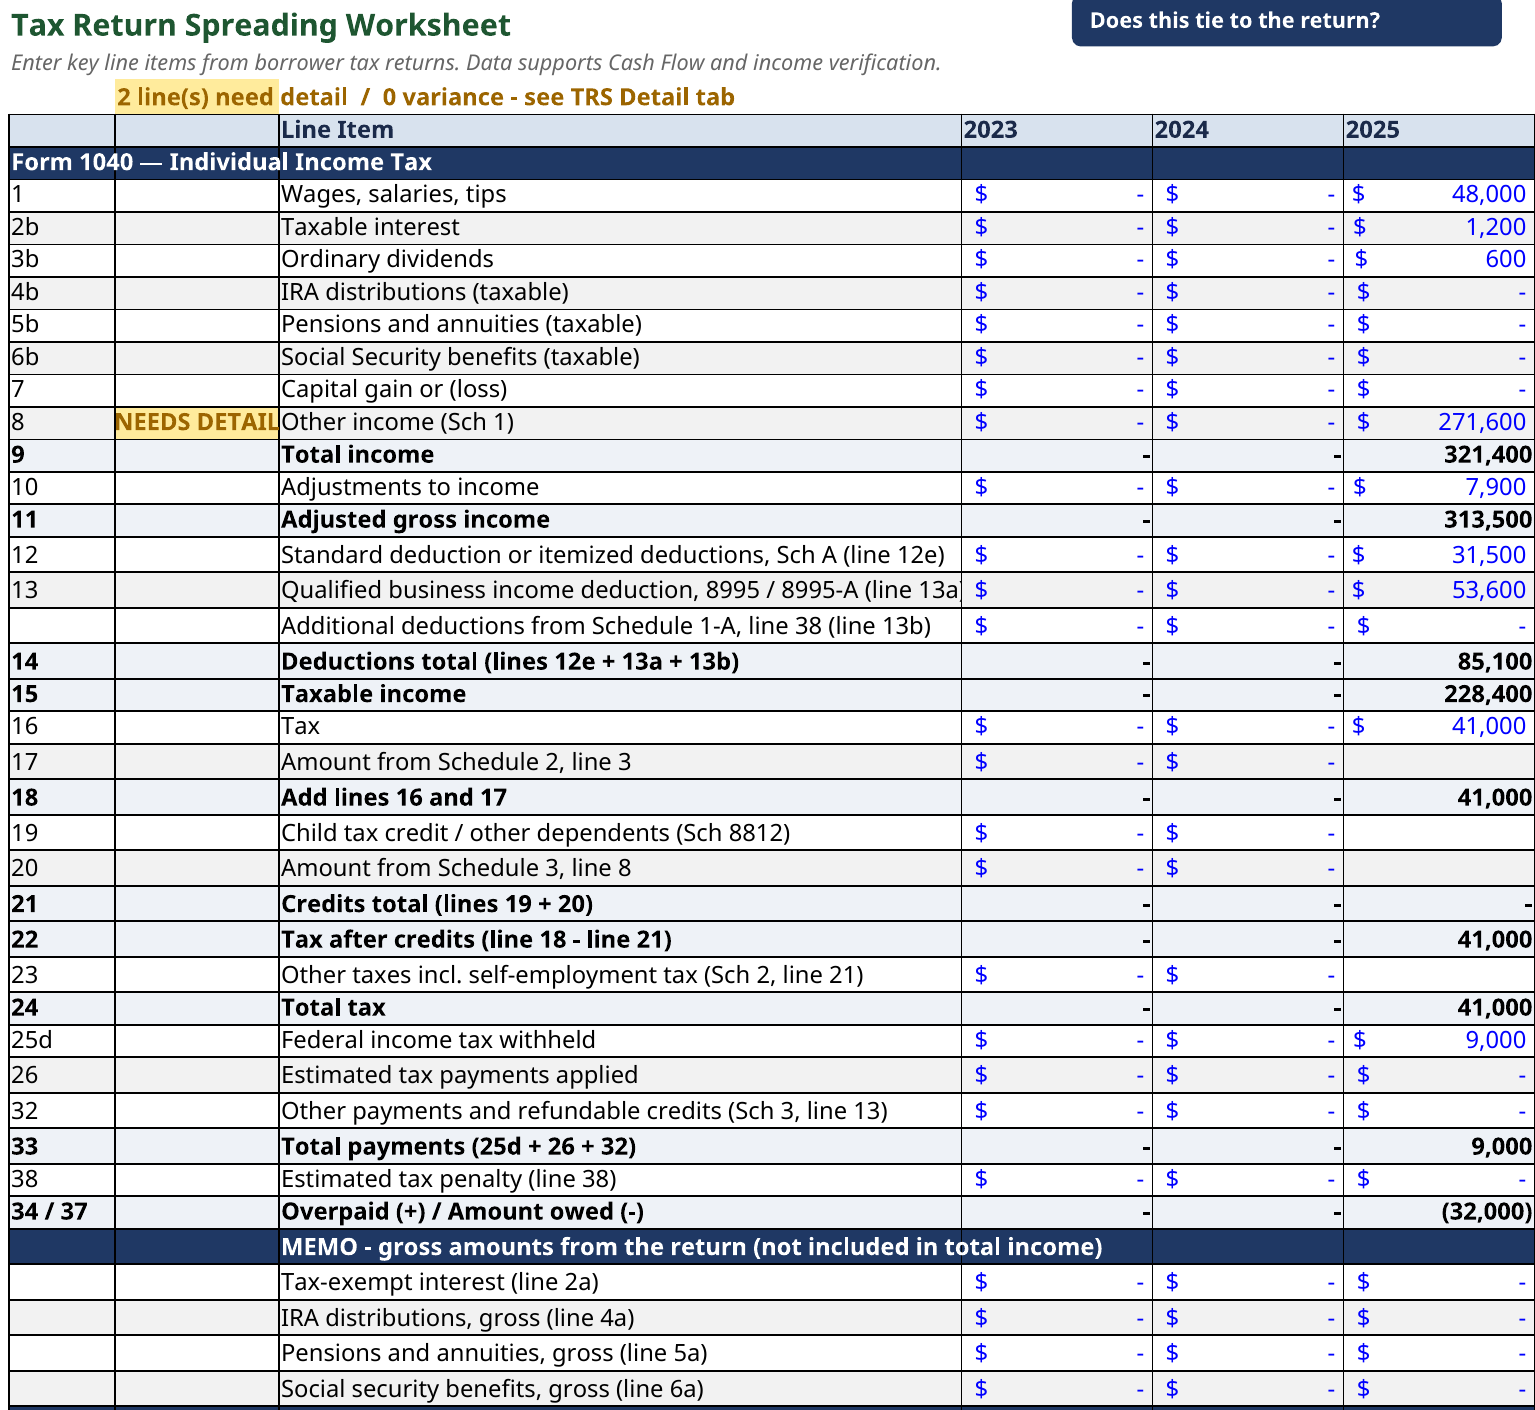This screenshot has width=1535, height=1410.
Task: Select the 2023 Wages, salaries, tips input cell
Action: point(1056,195)
